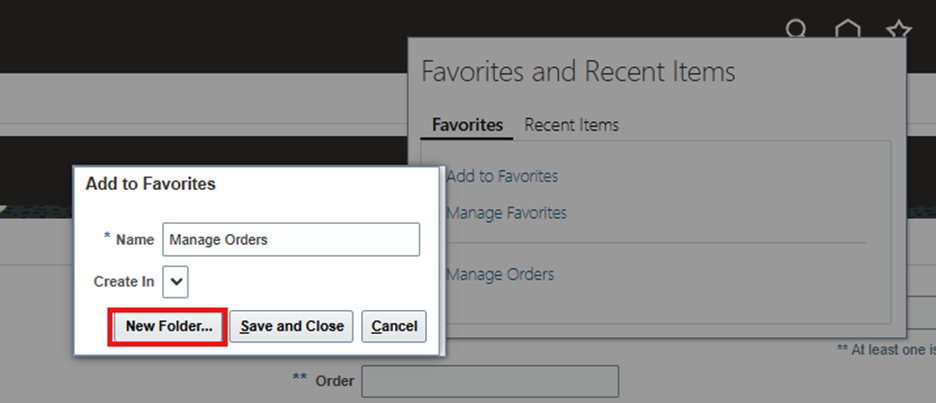936x403 pixels.
Task: Click the Add to Favorites dialog title
Action: click(150, 184)
